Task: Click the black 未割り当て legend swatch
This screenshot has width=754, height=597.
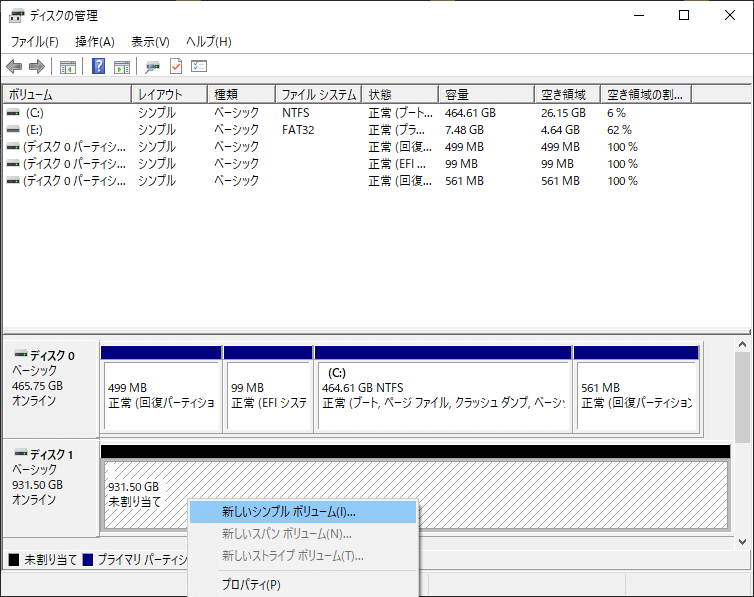Action: pos(14,560)
